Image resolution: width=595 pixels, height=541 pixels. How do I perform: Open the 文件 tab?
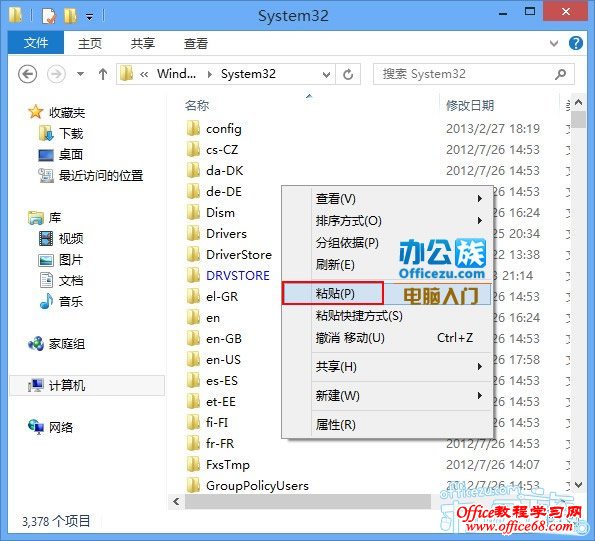tap(36, 42)
